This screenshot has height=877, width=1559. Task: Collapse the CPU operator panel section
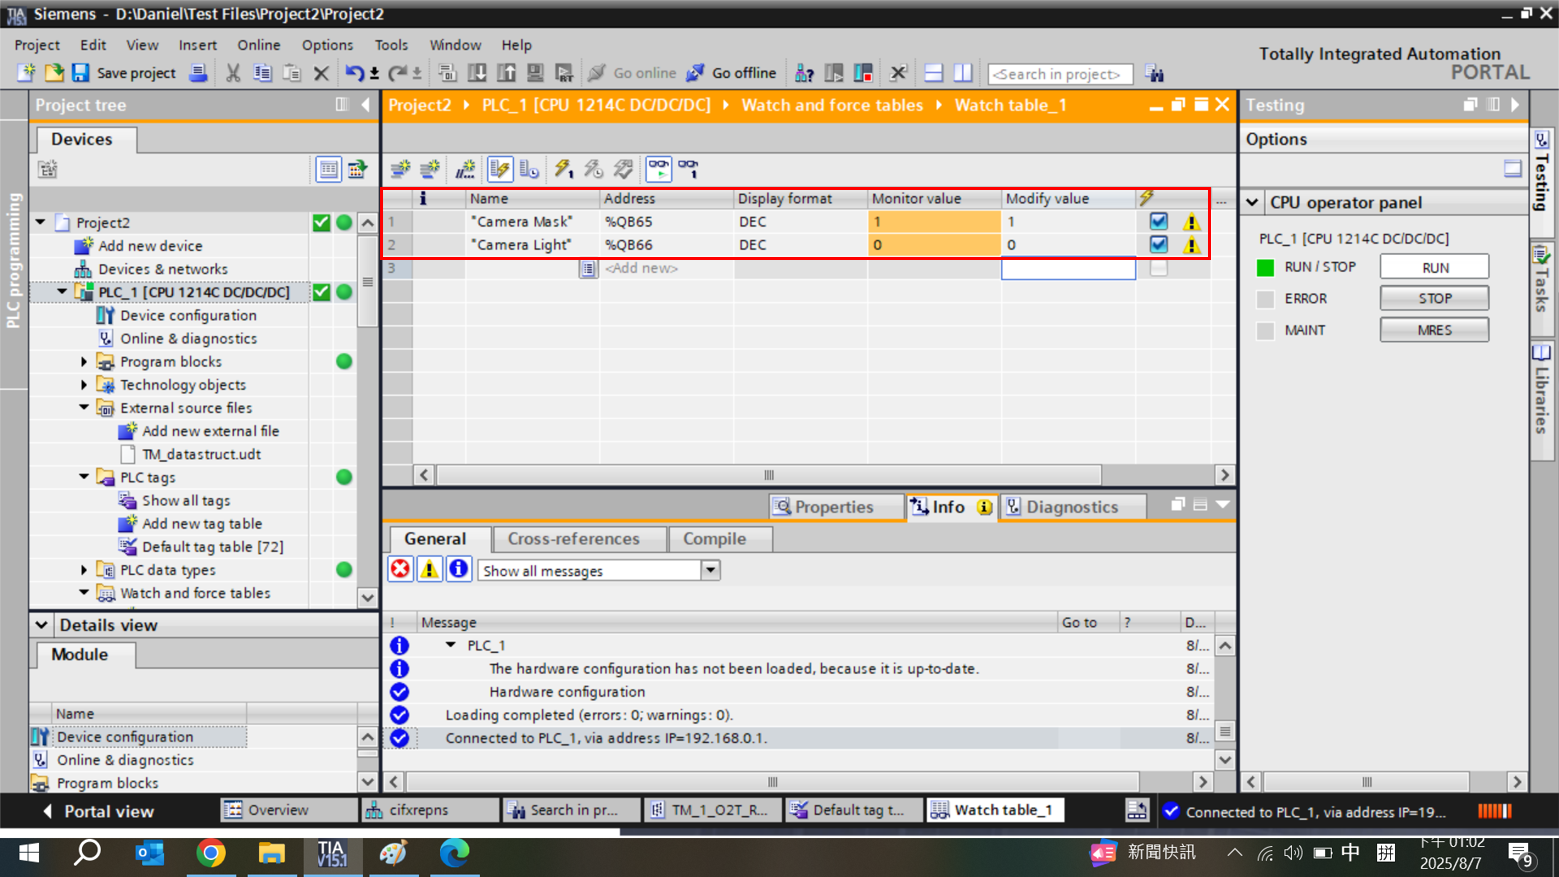pos(1252,202)
